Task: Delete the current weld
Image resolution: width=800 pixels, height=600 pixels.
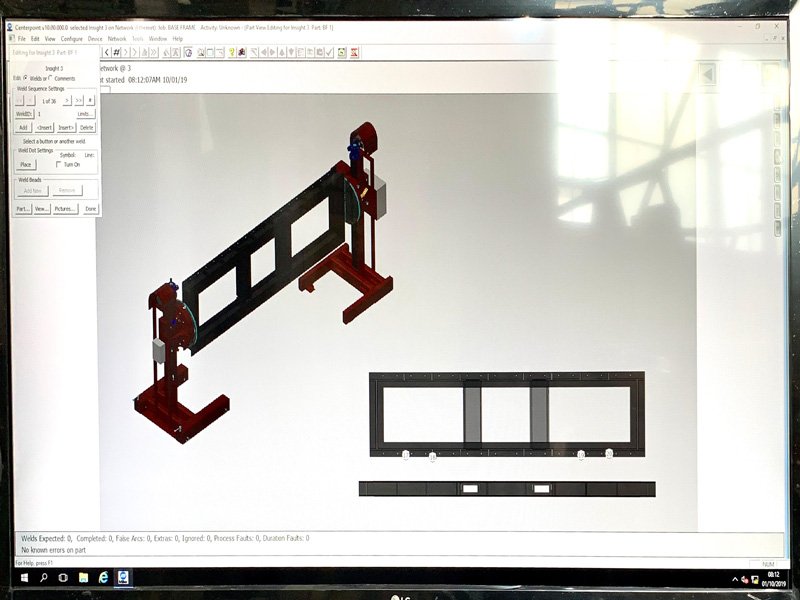Action: [87, 128]
